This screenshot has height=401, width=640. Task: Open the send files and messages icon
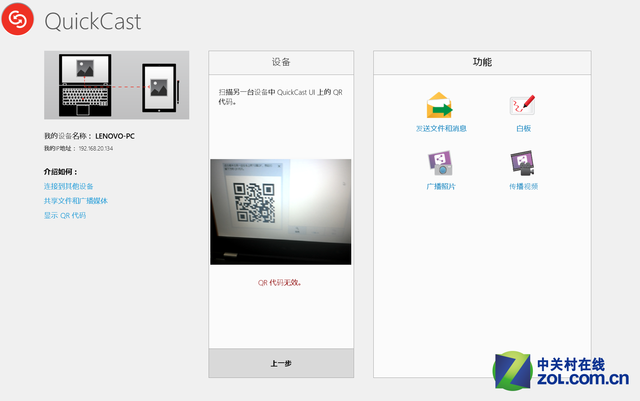[440, 106]
